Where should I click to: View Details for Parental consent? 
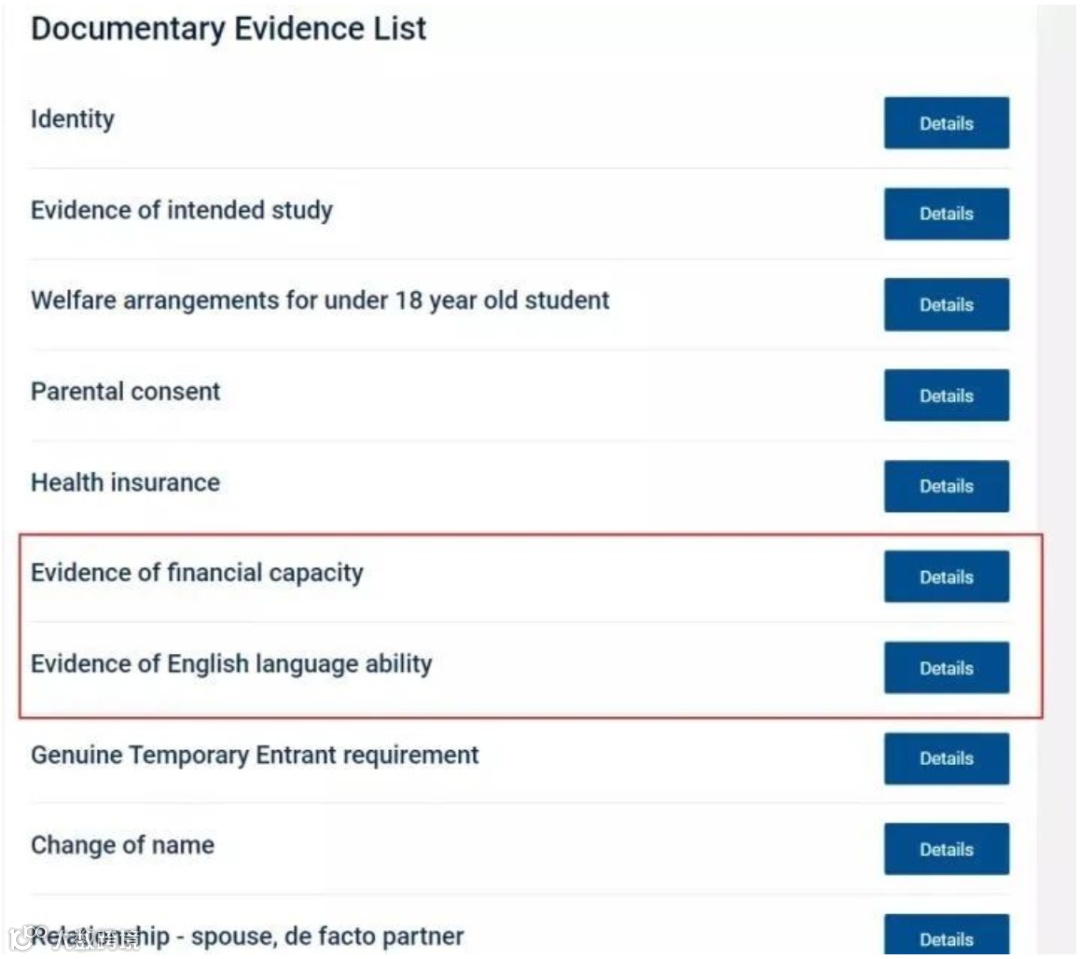click(946, 395)
